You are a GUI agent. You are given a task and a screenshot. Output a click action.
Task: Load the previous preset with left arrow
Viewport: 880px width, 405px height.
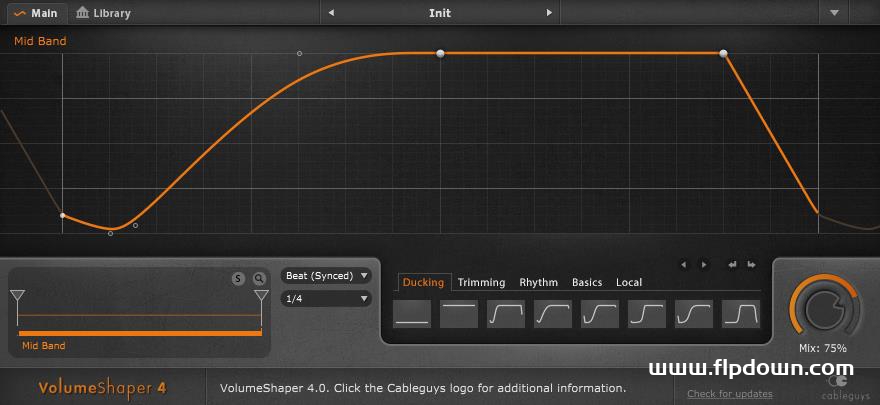click(x=331, y=13)
